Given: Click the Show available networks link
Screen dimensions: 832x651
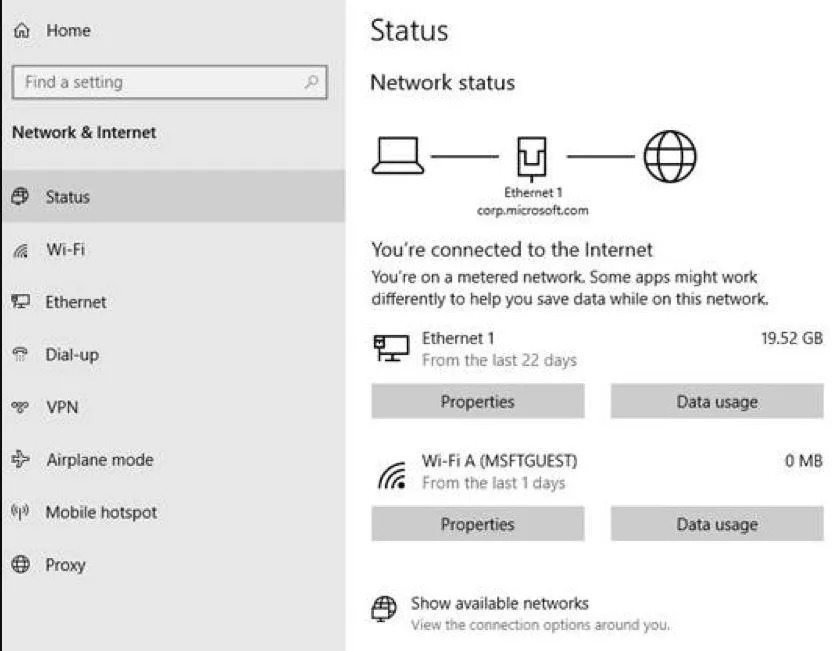Looking at the screenshot, I should tap(500, 603).
